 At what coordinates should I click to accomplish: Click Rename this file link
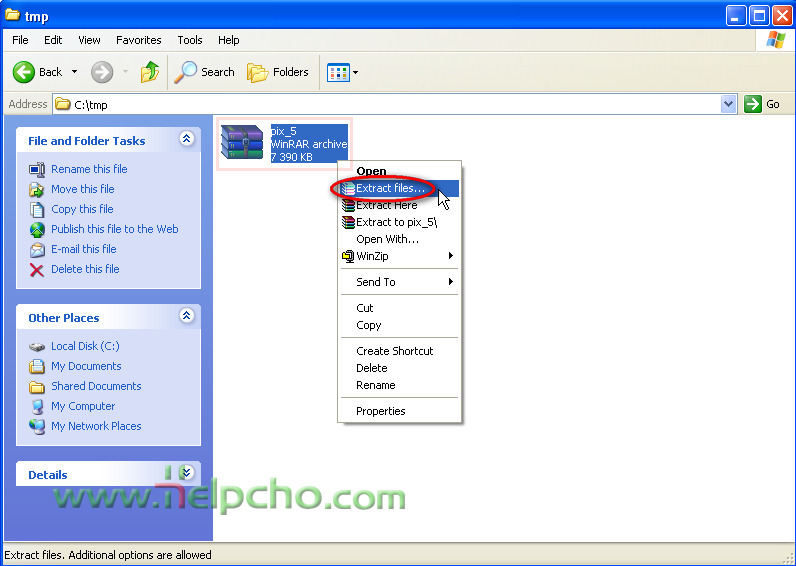[x=89, y=169]
